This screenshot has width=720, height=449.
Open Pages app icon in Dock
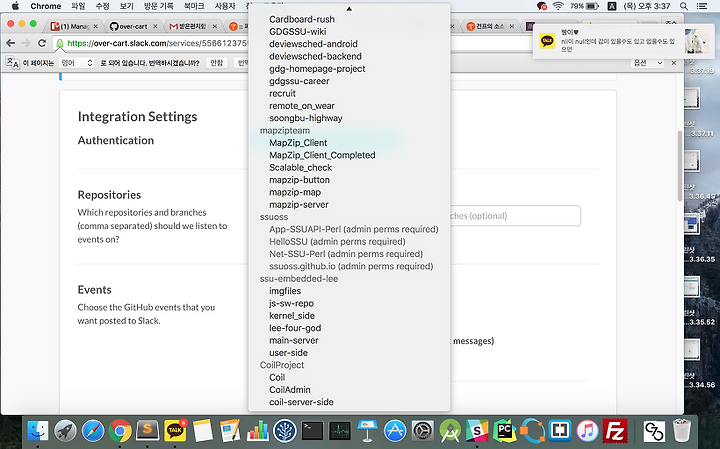(x=230, y=431)
